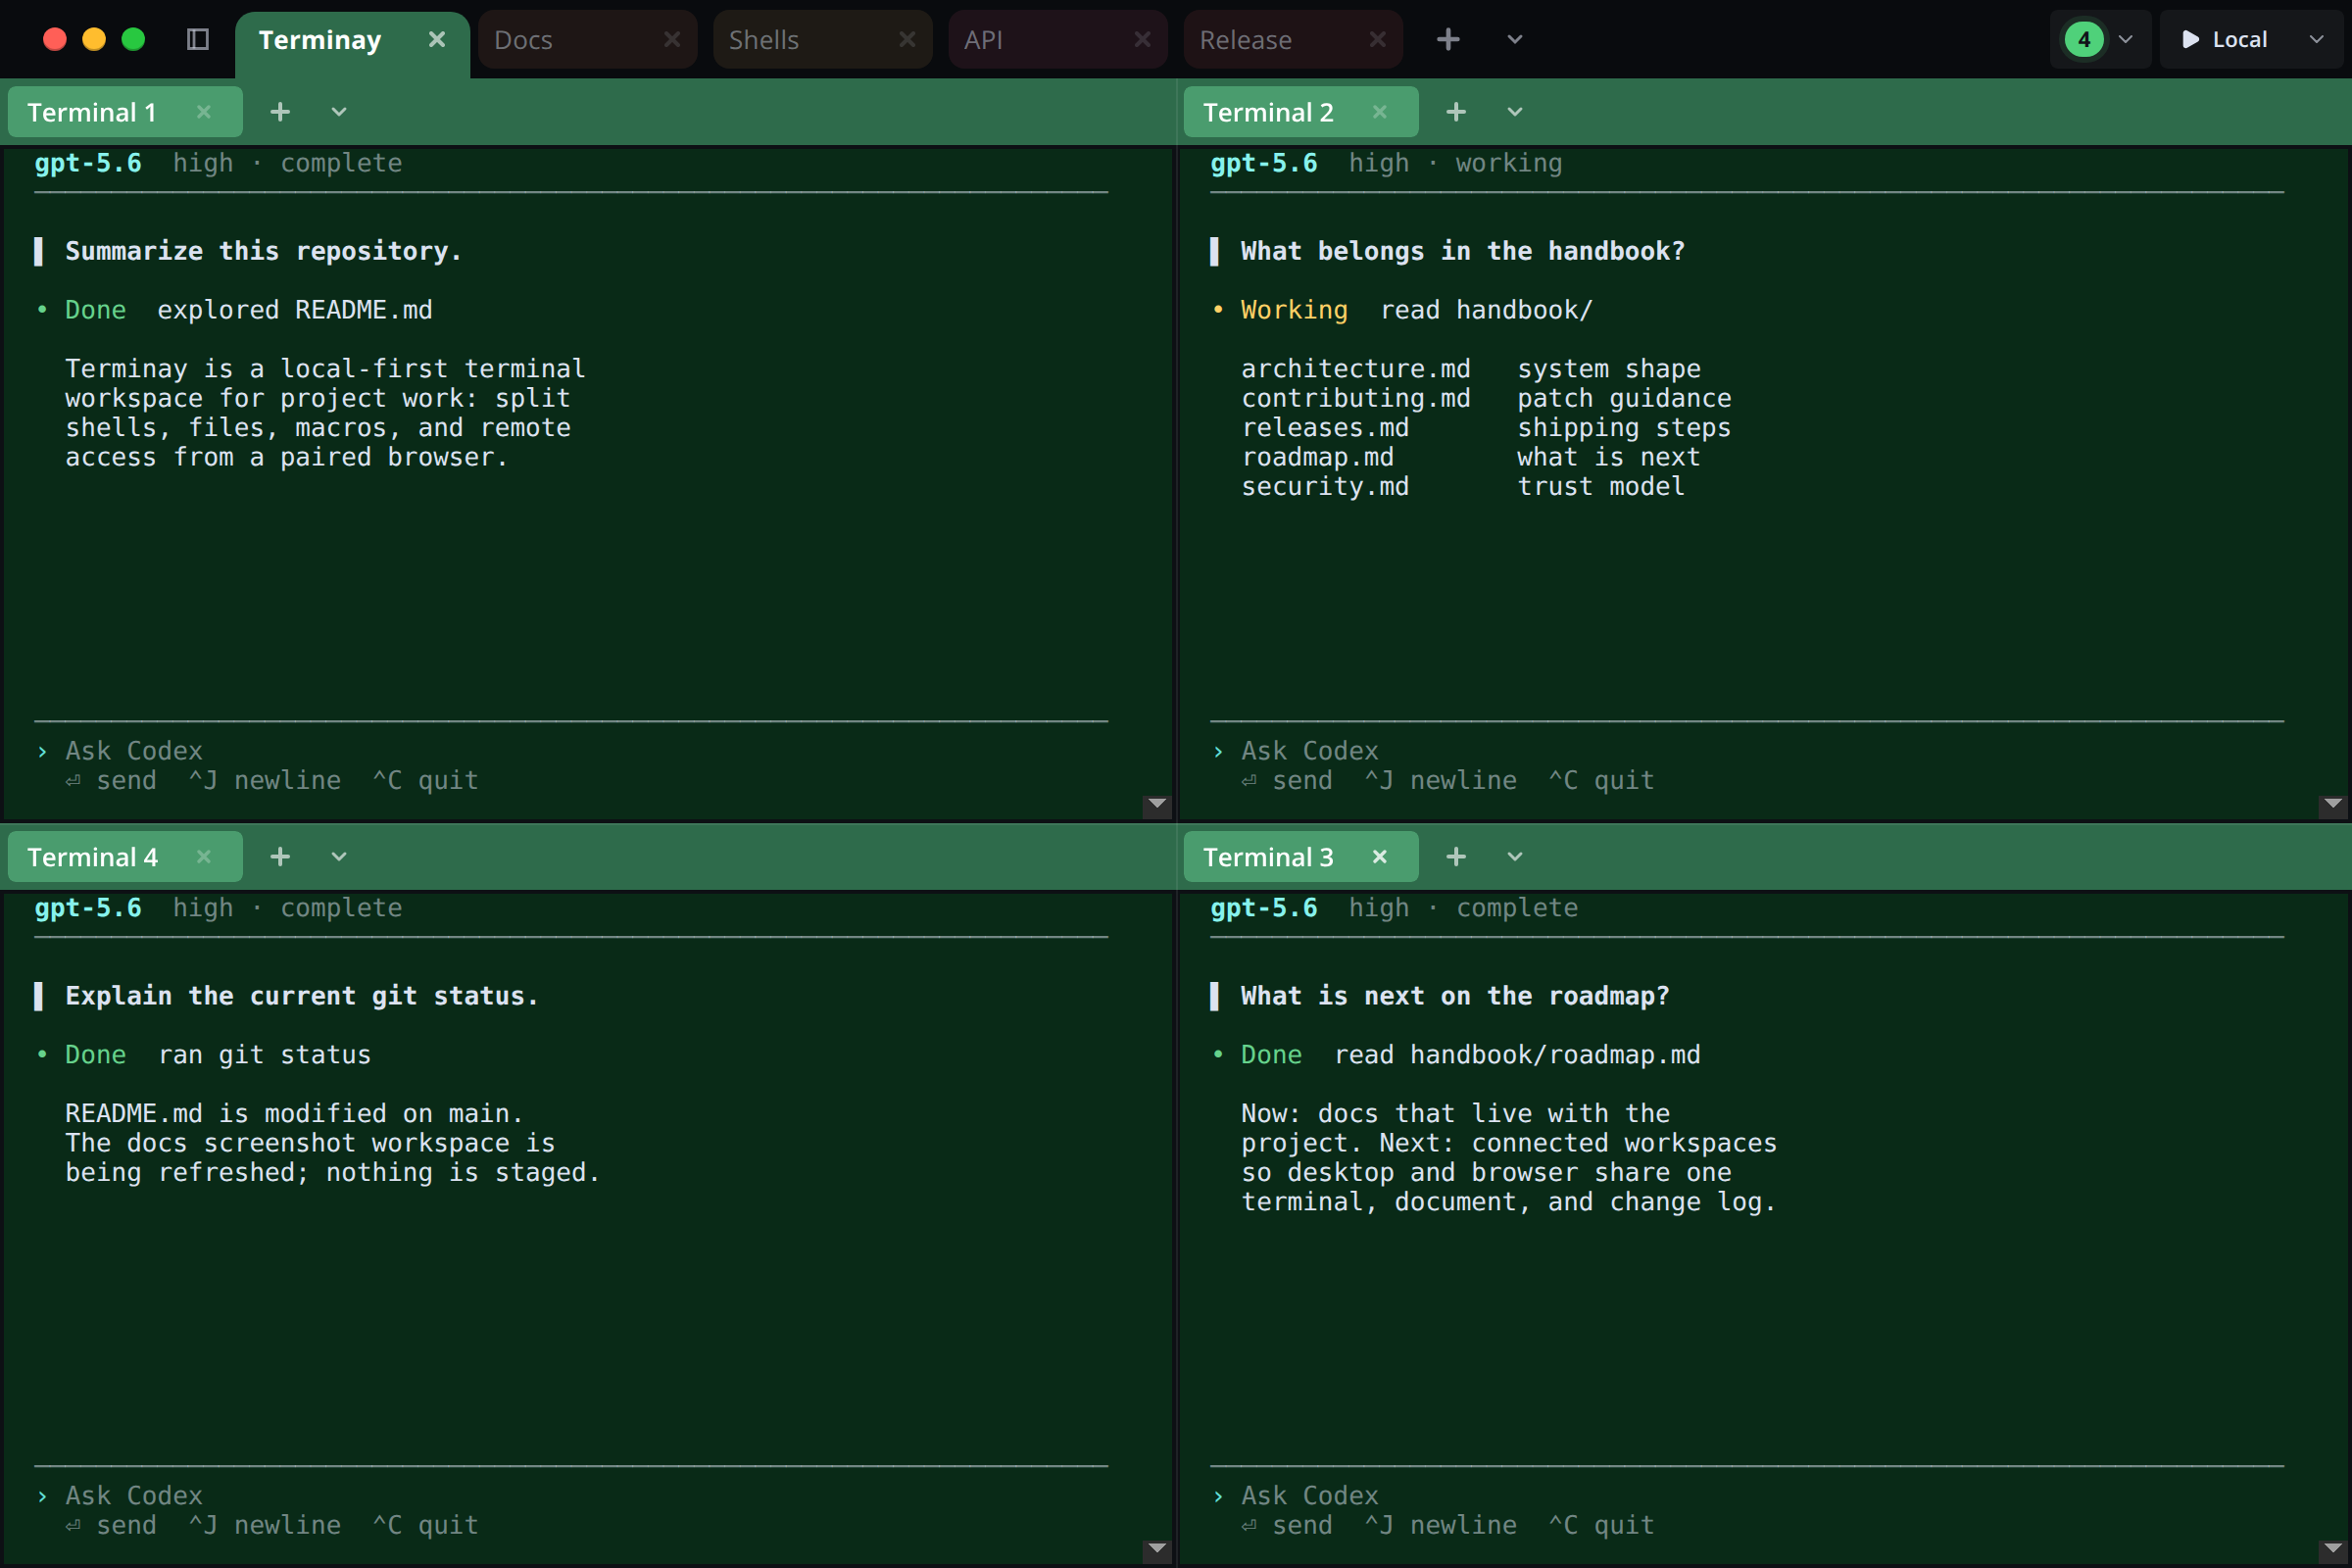The height and width of the screenshot is (1568, 2352).
Task: Open the chevron menu next to Terminal 4
Action: point(339,857)
